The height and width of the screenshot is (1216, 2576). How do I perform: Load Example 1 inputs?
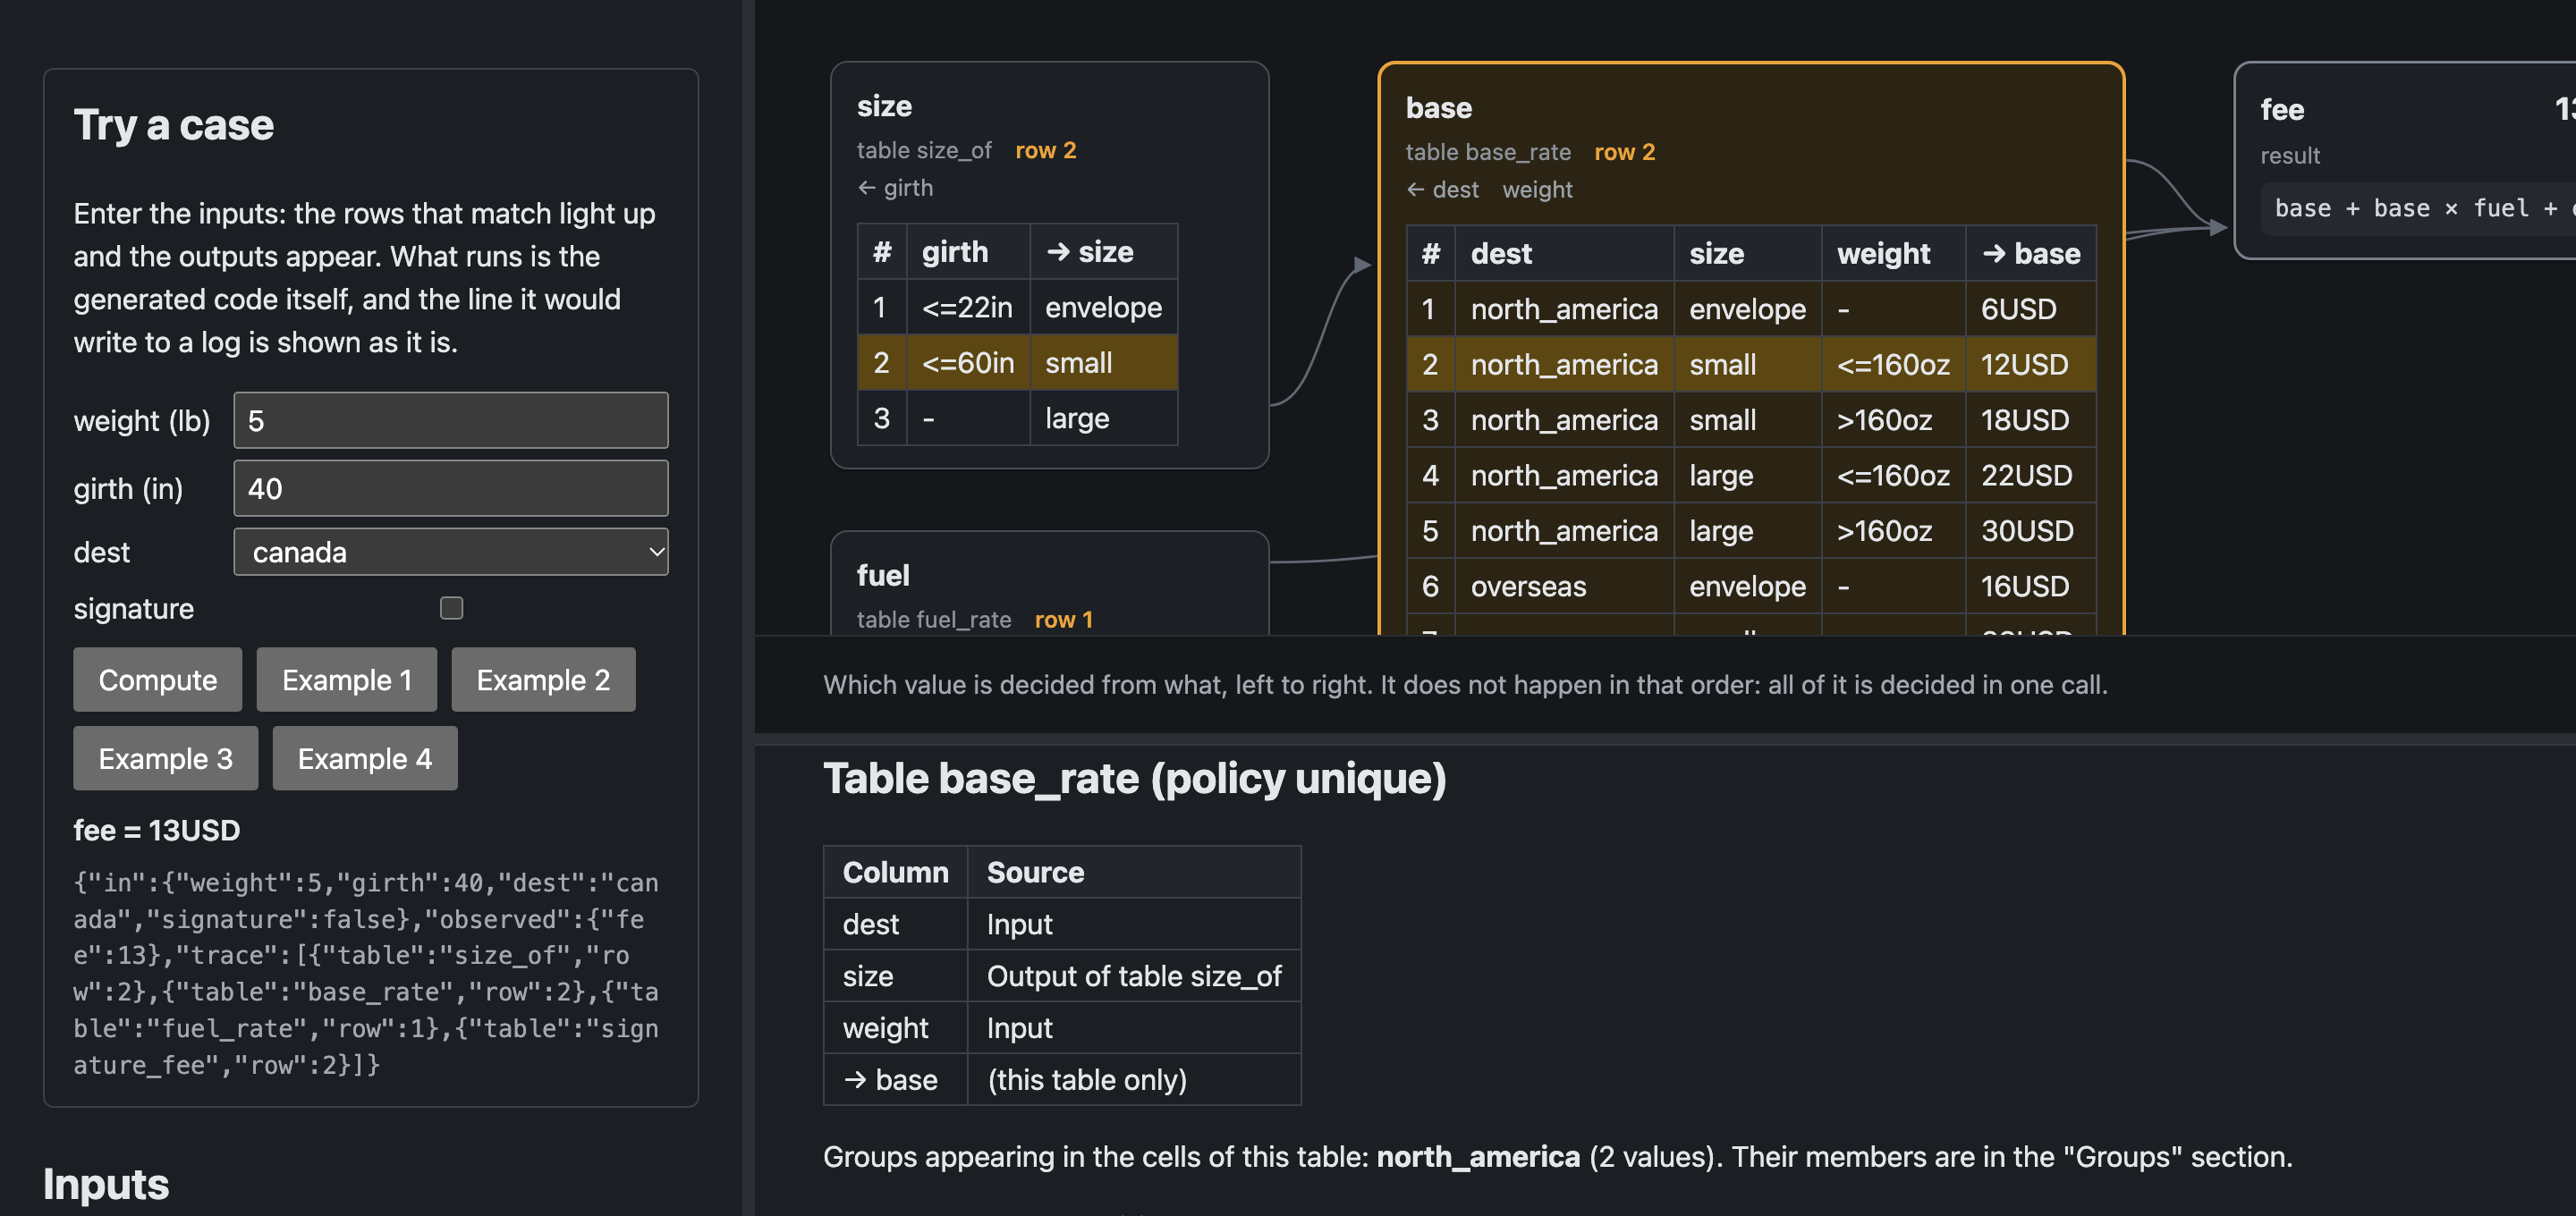[346, 680]
